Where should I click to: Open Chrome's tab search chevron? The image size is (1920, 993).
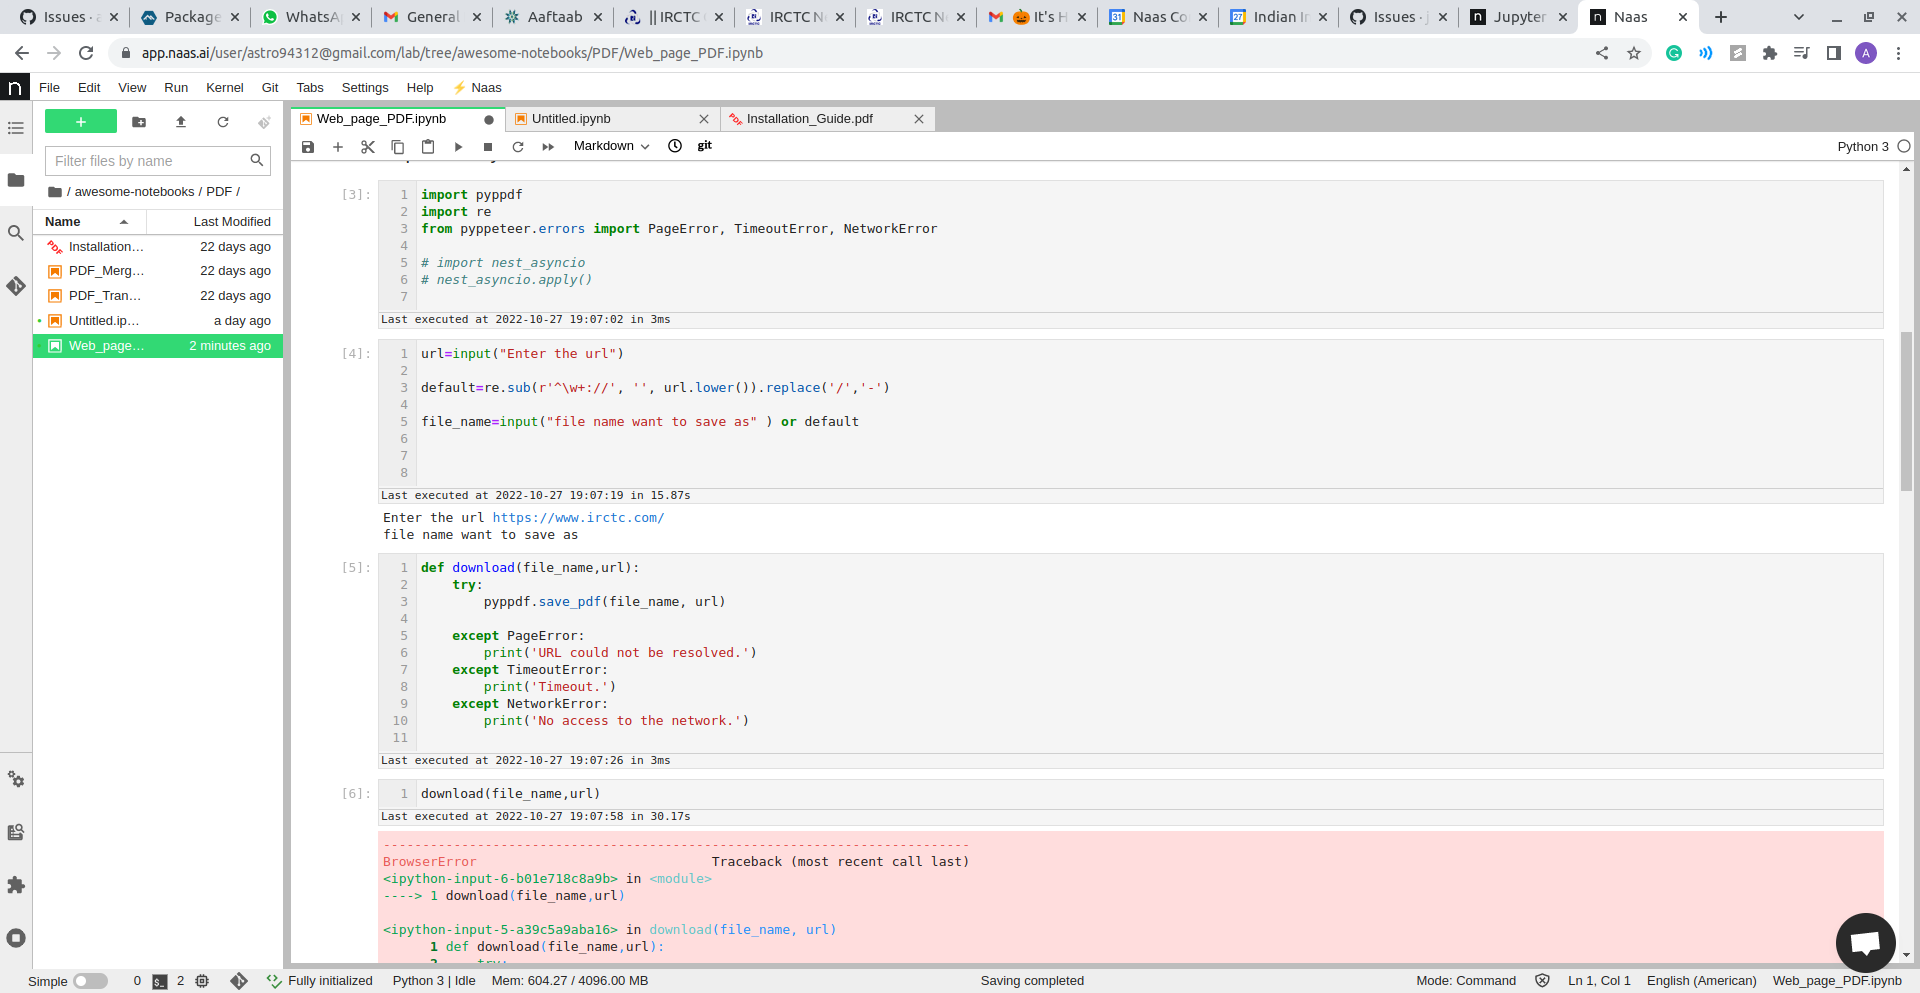(1796, 17)
